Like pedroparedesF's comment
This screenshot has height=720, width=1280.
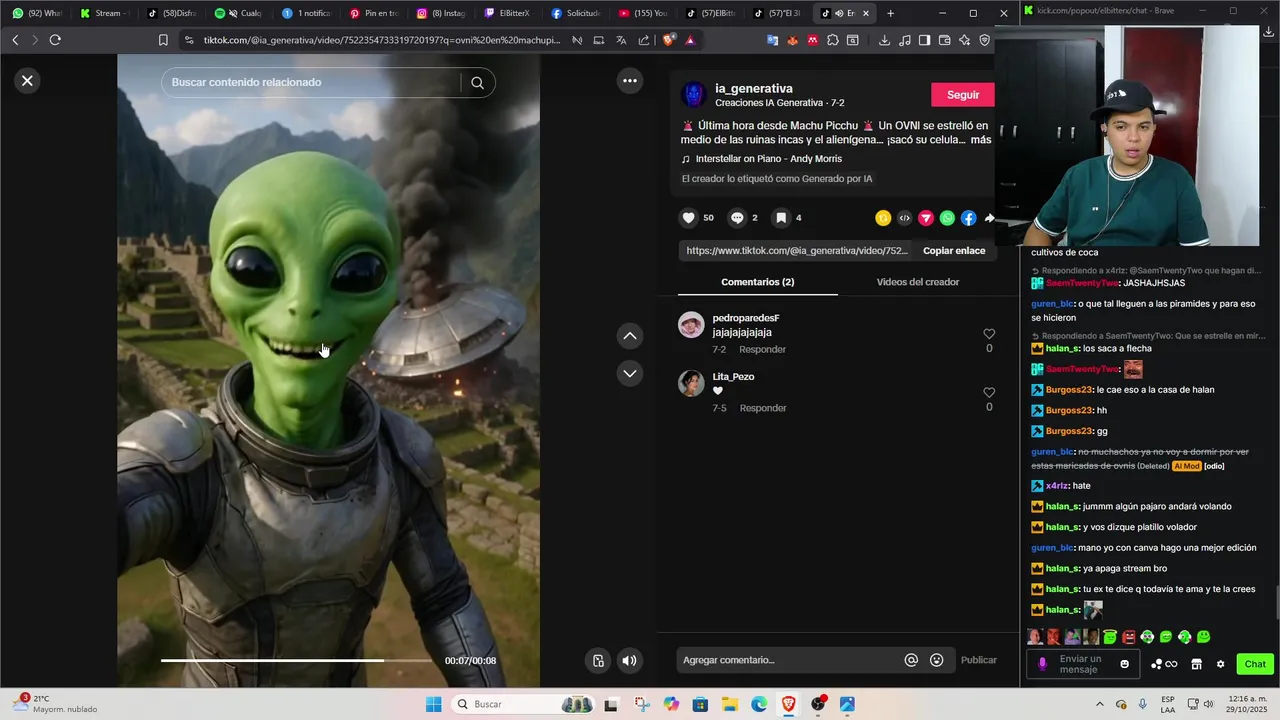[x=989, y=334]
